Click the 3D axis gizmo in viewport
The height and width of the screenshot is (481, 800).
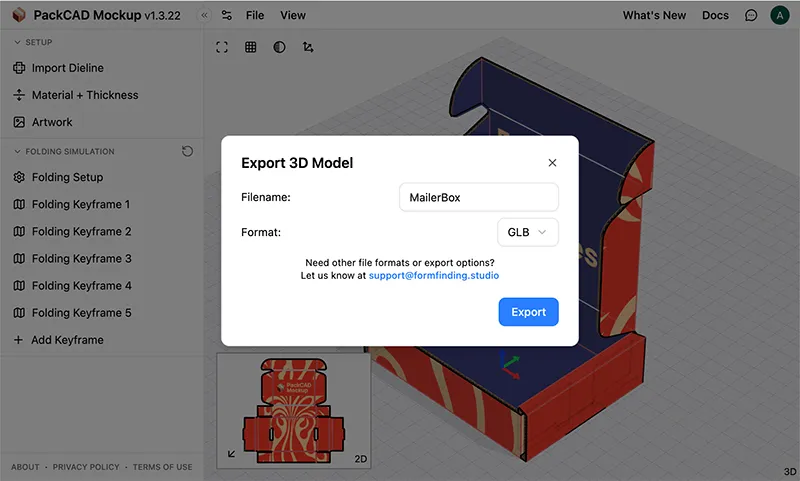[x=510, y=366]
